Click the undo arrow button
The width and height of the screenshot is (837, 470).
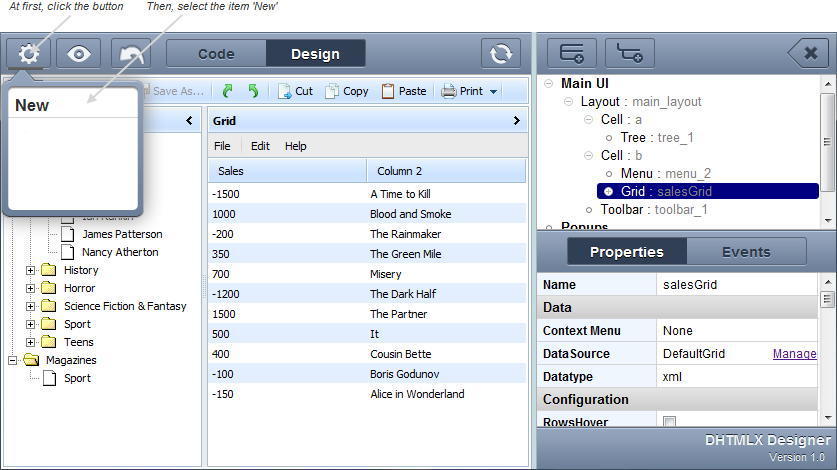coord(131,53)
